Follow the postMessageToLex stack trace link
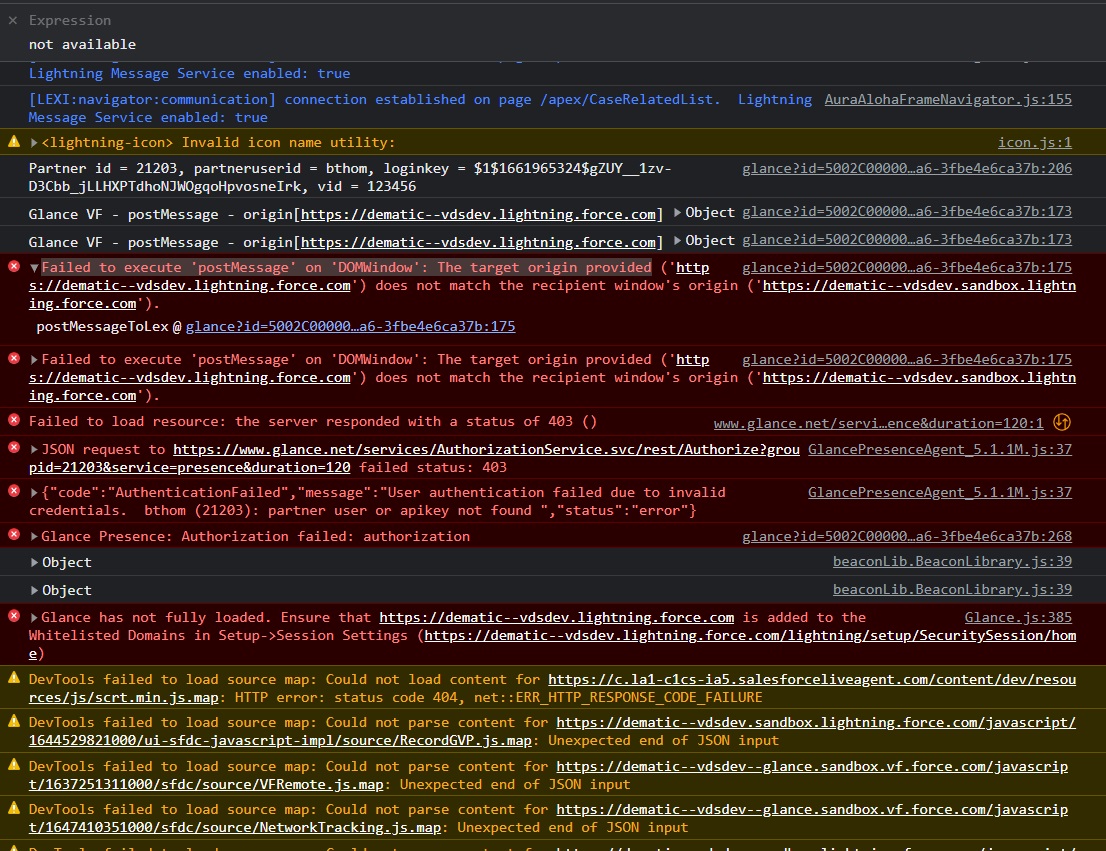This screenshot has height=851, width=1106. (x=350, y=326)
